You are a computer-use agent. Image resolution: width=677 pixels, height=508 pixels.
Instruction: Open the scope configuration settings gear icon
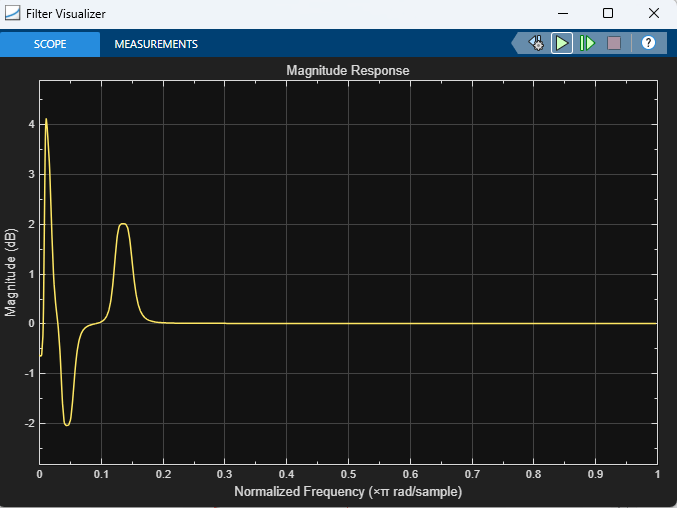click(x=537, y=44)
